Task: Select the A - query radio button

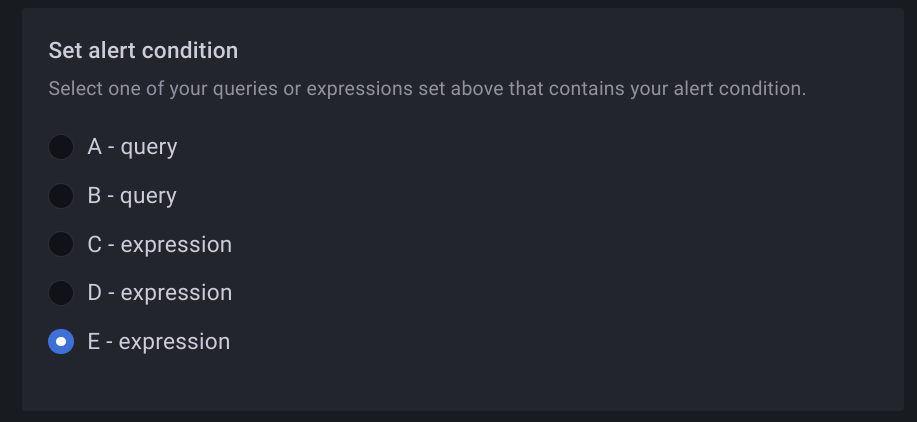Action: pyautogui.click(x=61, y=147)
